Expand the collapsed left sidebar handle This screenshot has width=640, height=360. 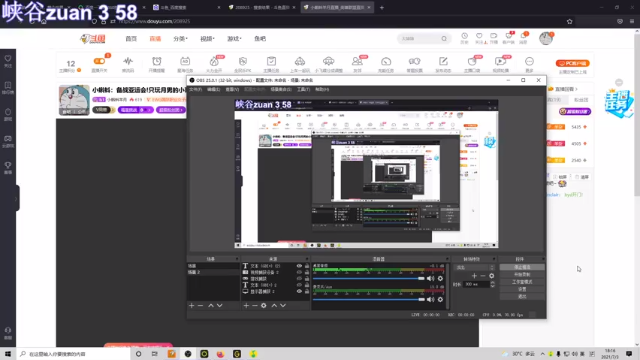point(16,198)
